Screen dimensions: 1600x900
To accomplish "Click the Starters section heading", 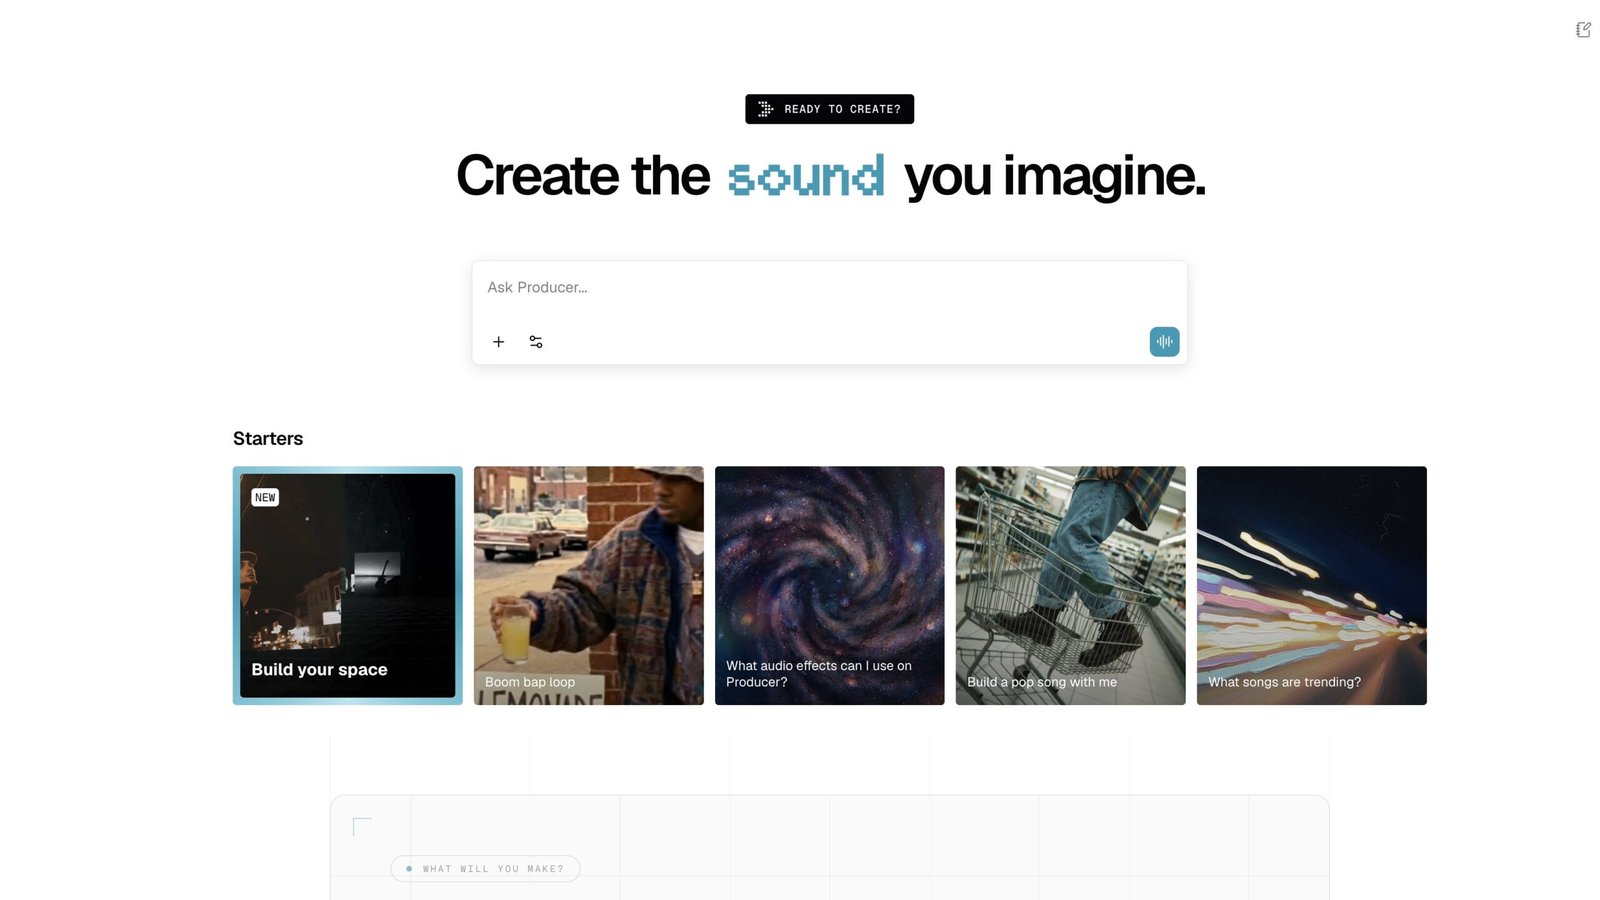I will [268, 439].
